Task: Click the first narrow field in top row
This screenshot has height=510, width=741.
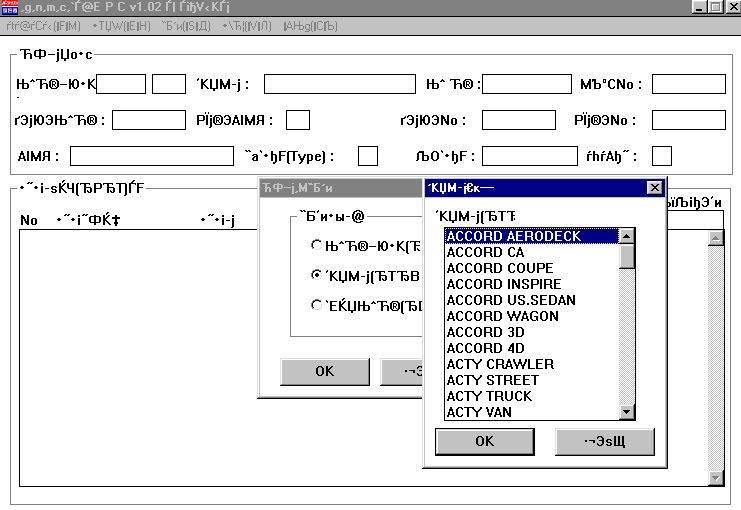Action: click(121, 84)
